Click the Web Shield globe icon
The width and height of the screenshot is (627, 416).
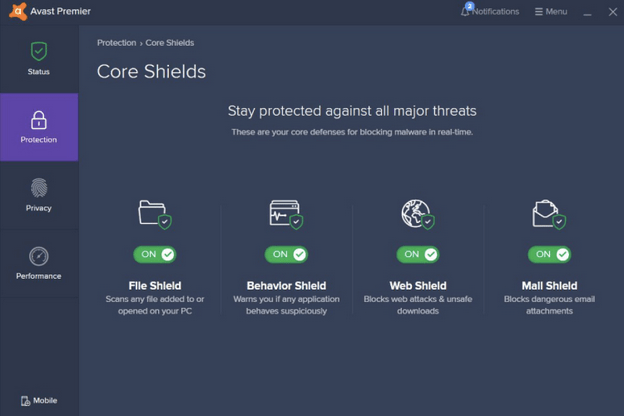[418, 214]
